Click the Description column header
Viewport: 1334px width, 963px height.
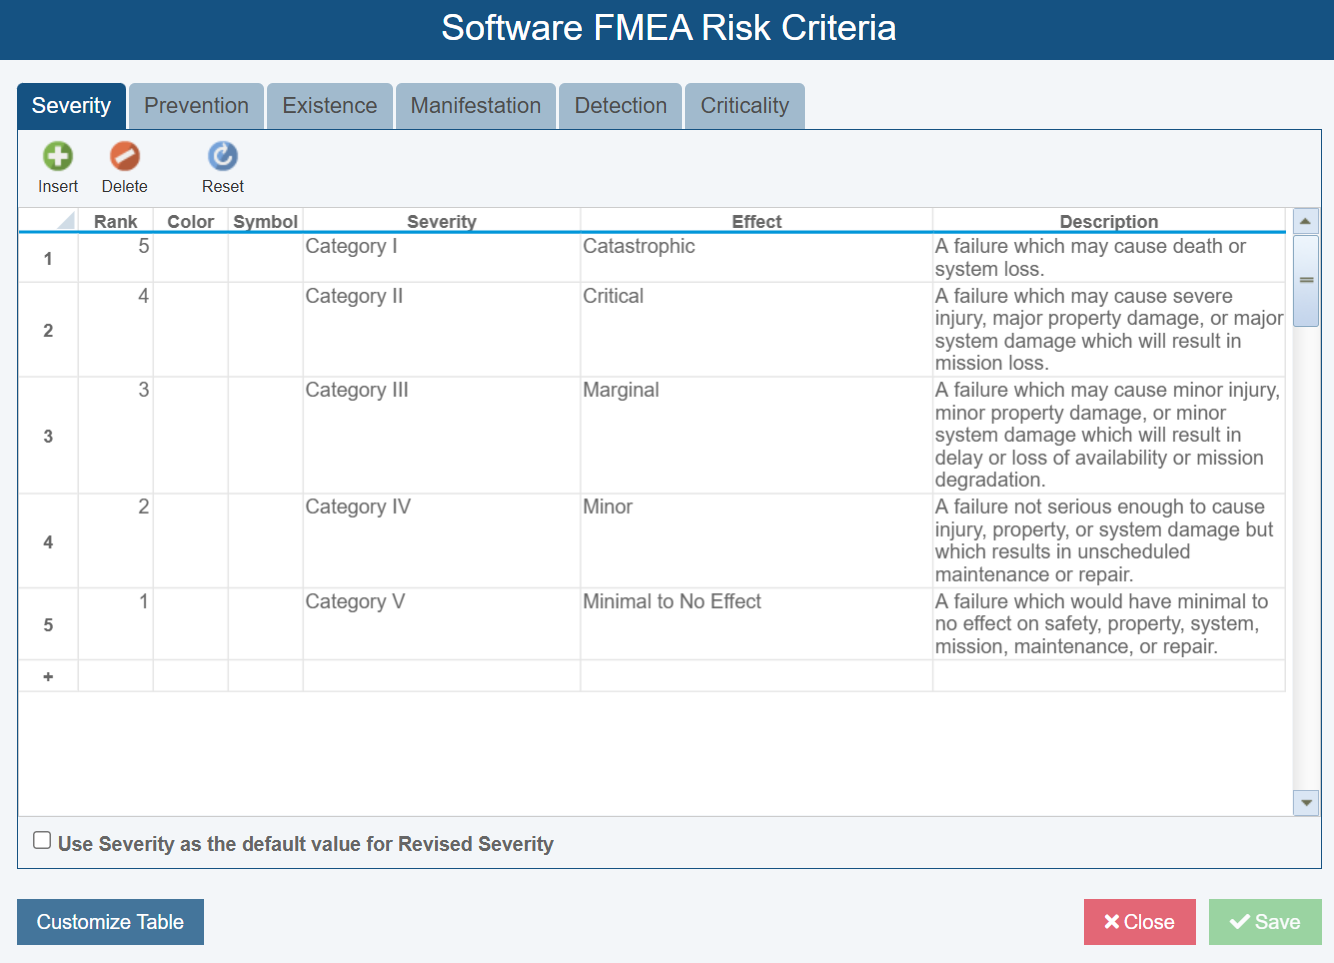(x=1109, y=221)
